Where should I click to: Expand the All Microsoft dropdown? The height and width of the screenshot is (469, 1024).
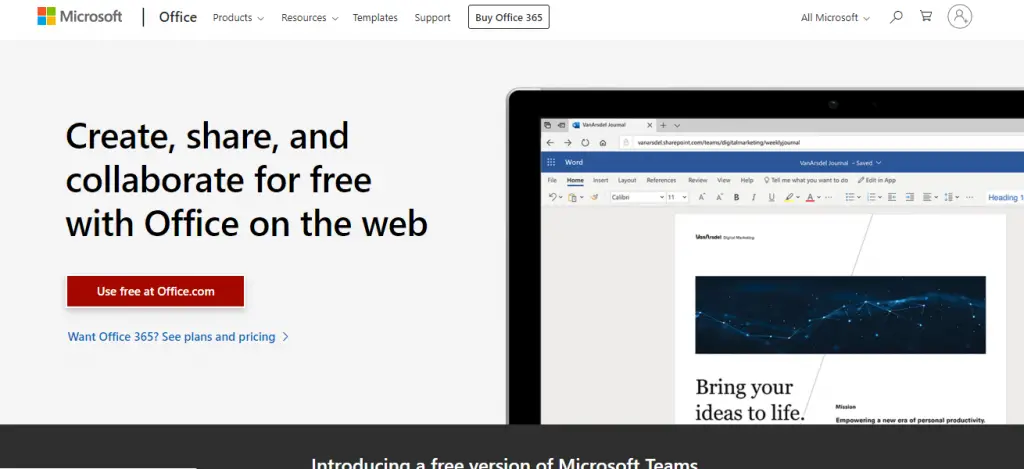[835, 18]
